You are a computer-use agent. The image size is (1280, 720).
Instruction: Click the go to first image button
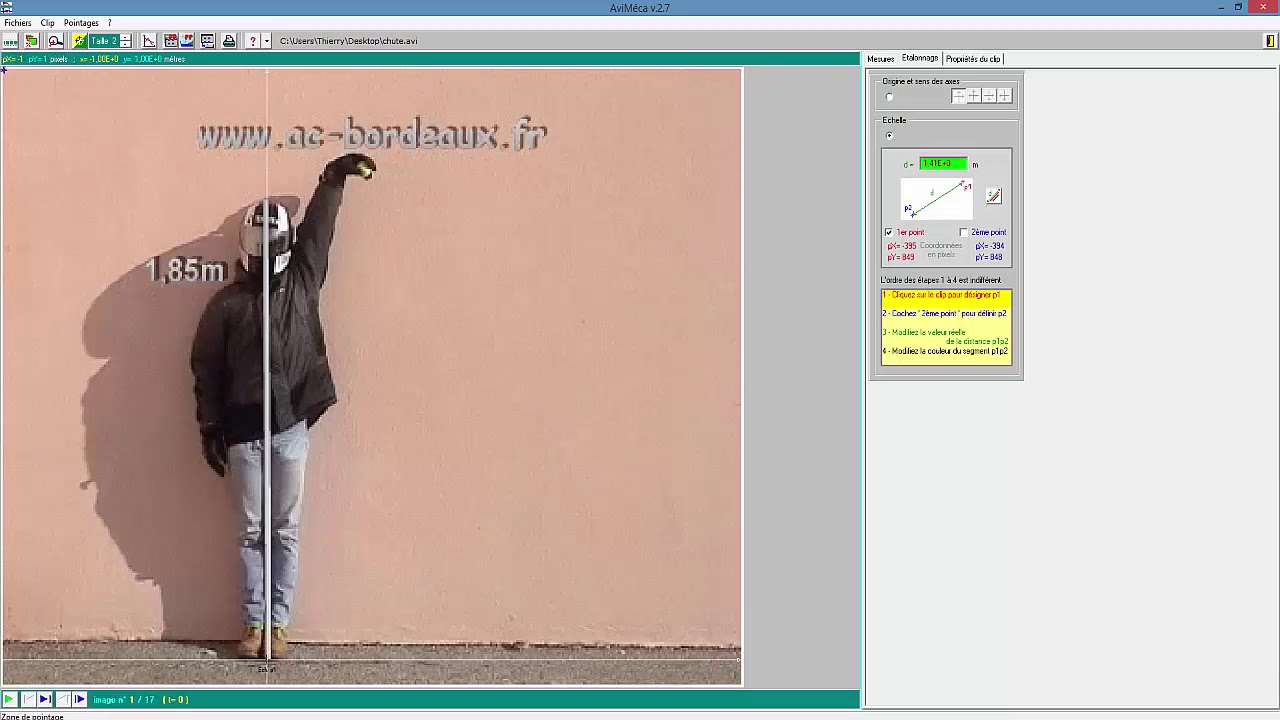[x=28, y=699]
